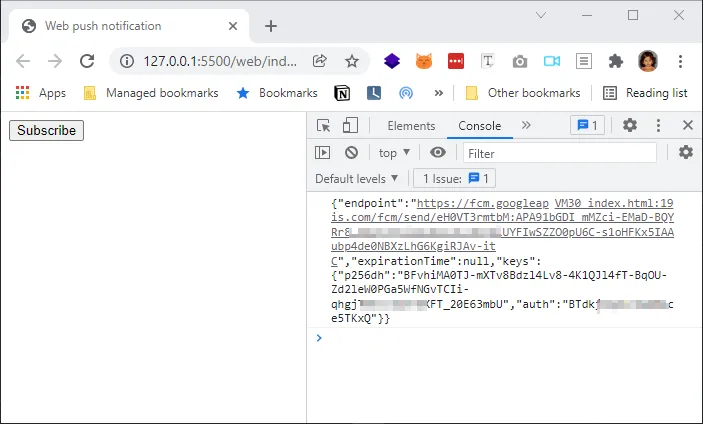Image resolution: width=703 pixels, height=424 pixels.
Task: Open the Default levels dropdown
Action: (x=356, y=179)
